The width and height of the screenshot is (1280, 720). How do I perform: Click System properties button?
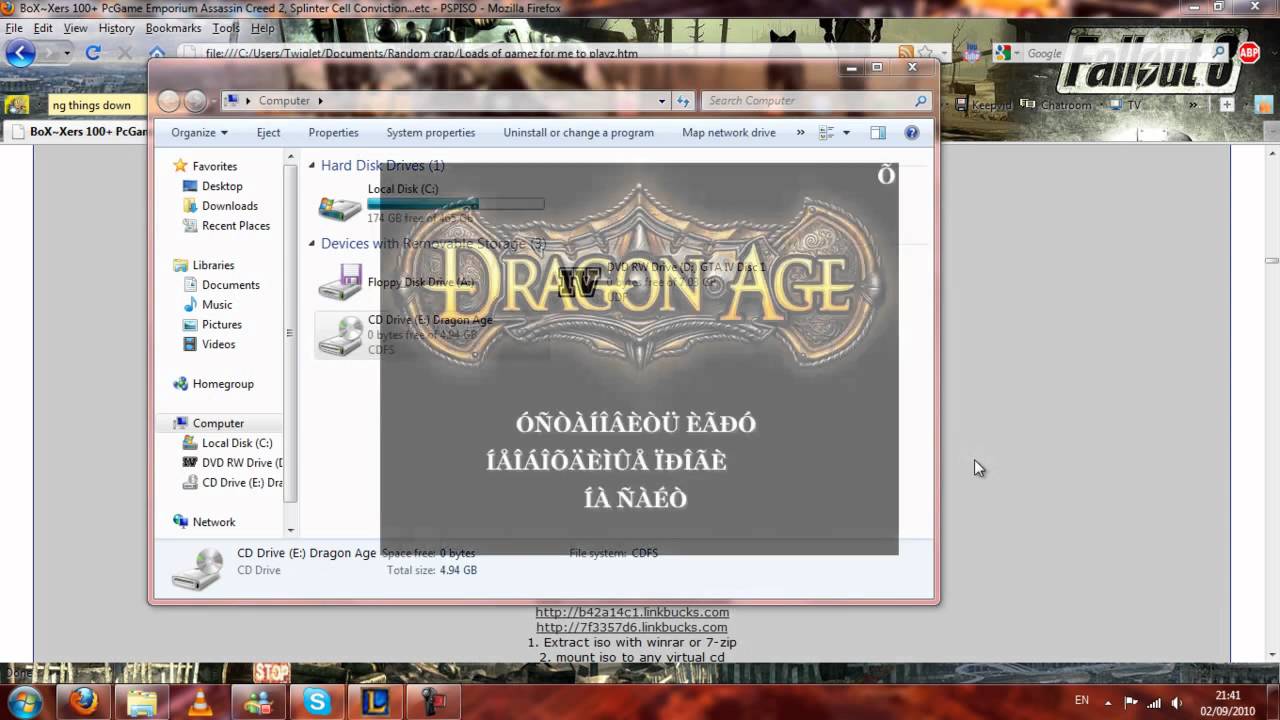click(x=431, y=132)
